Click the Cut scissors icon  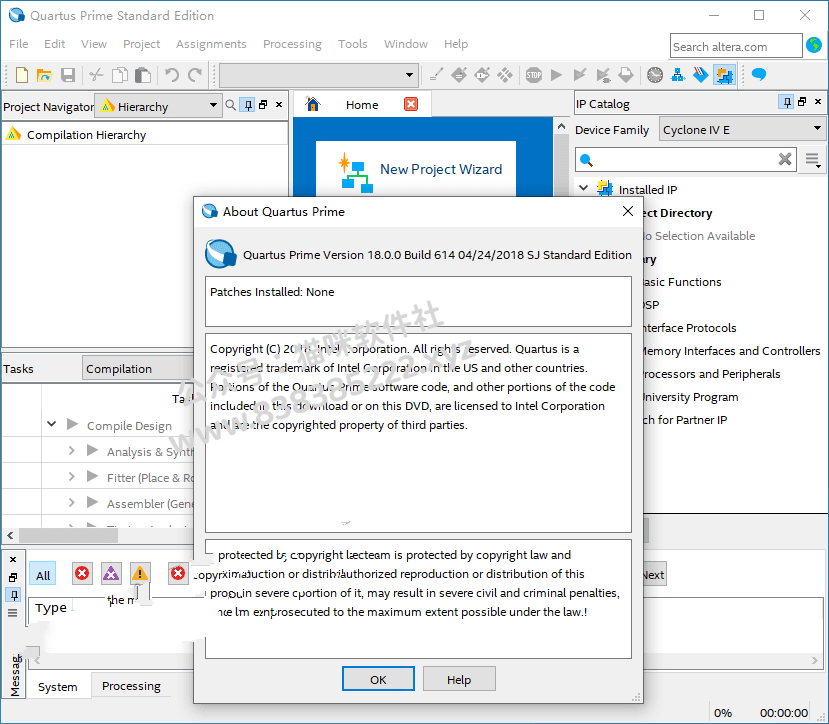coord(96,75)
